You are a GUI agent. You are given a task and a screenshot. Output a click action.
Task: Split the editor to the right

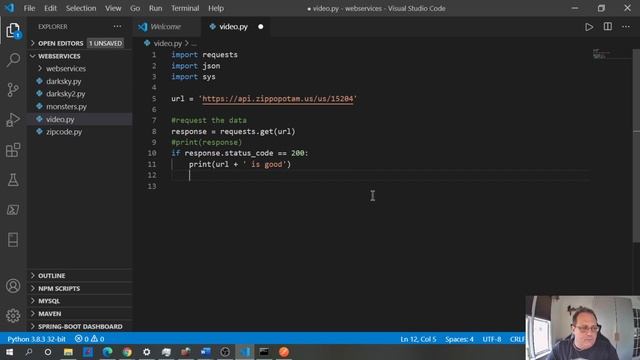[x=608, y=27]
